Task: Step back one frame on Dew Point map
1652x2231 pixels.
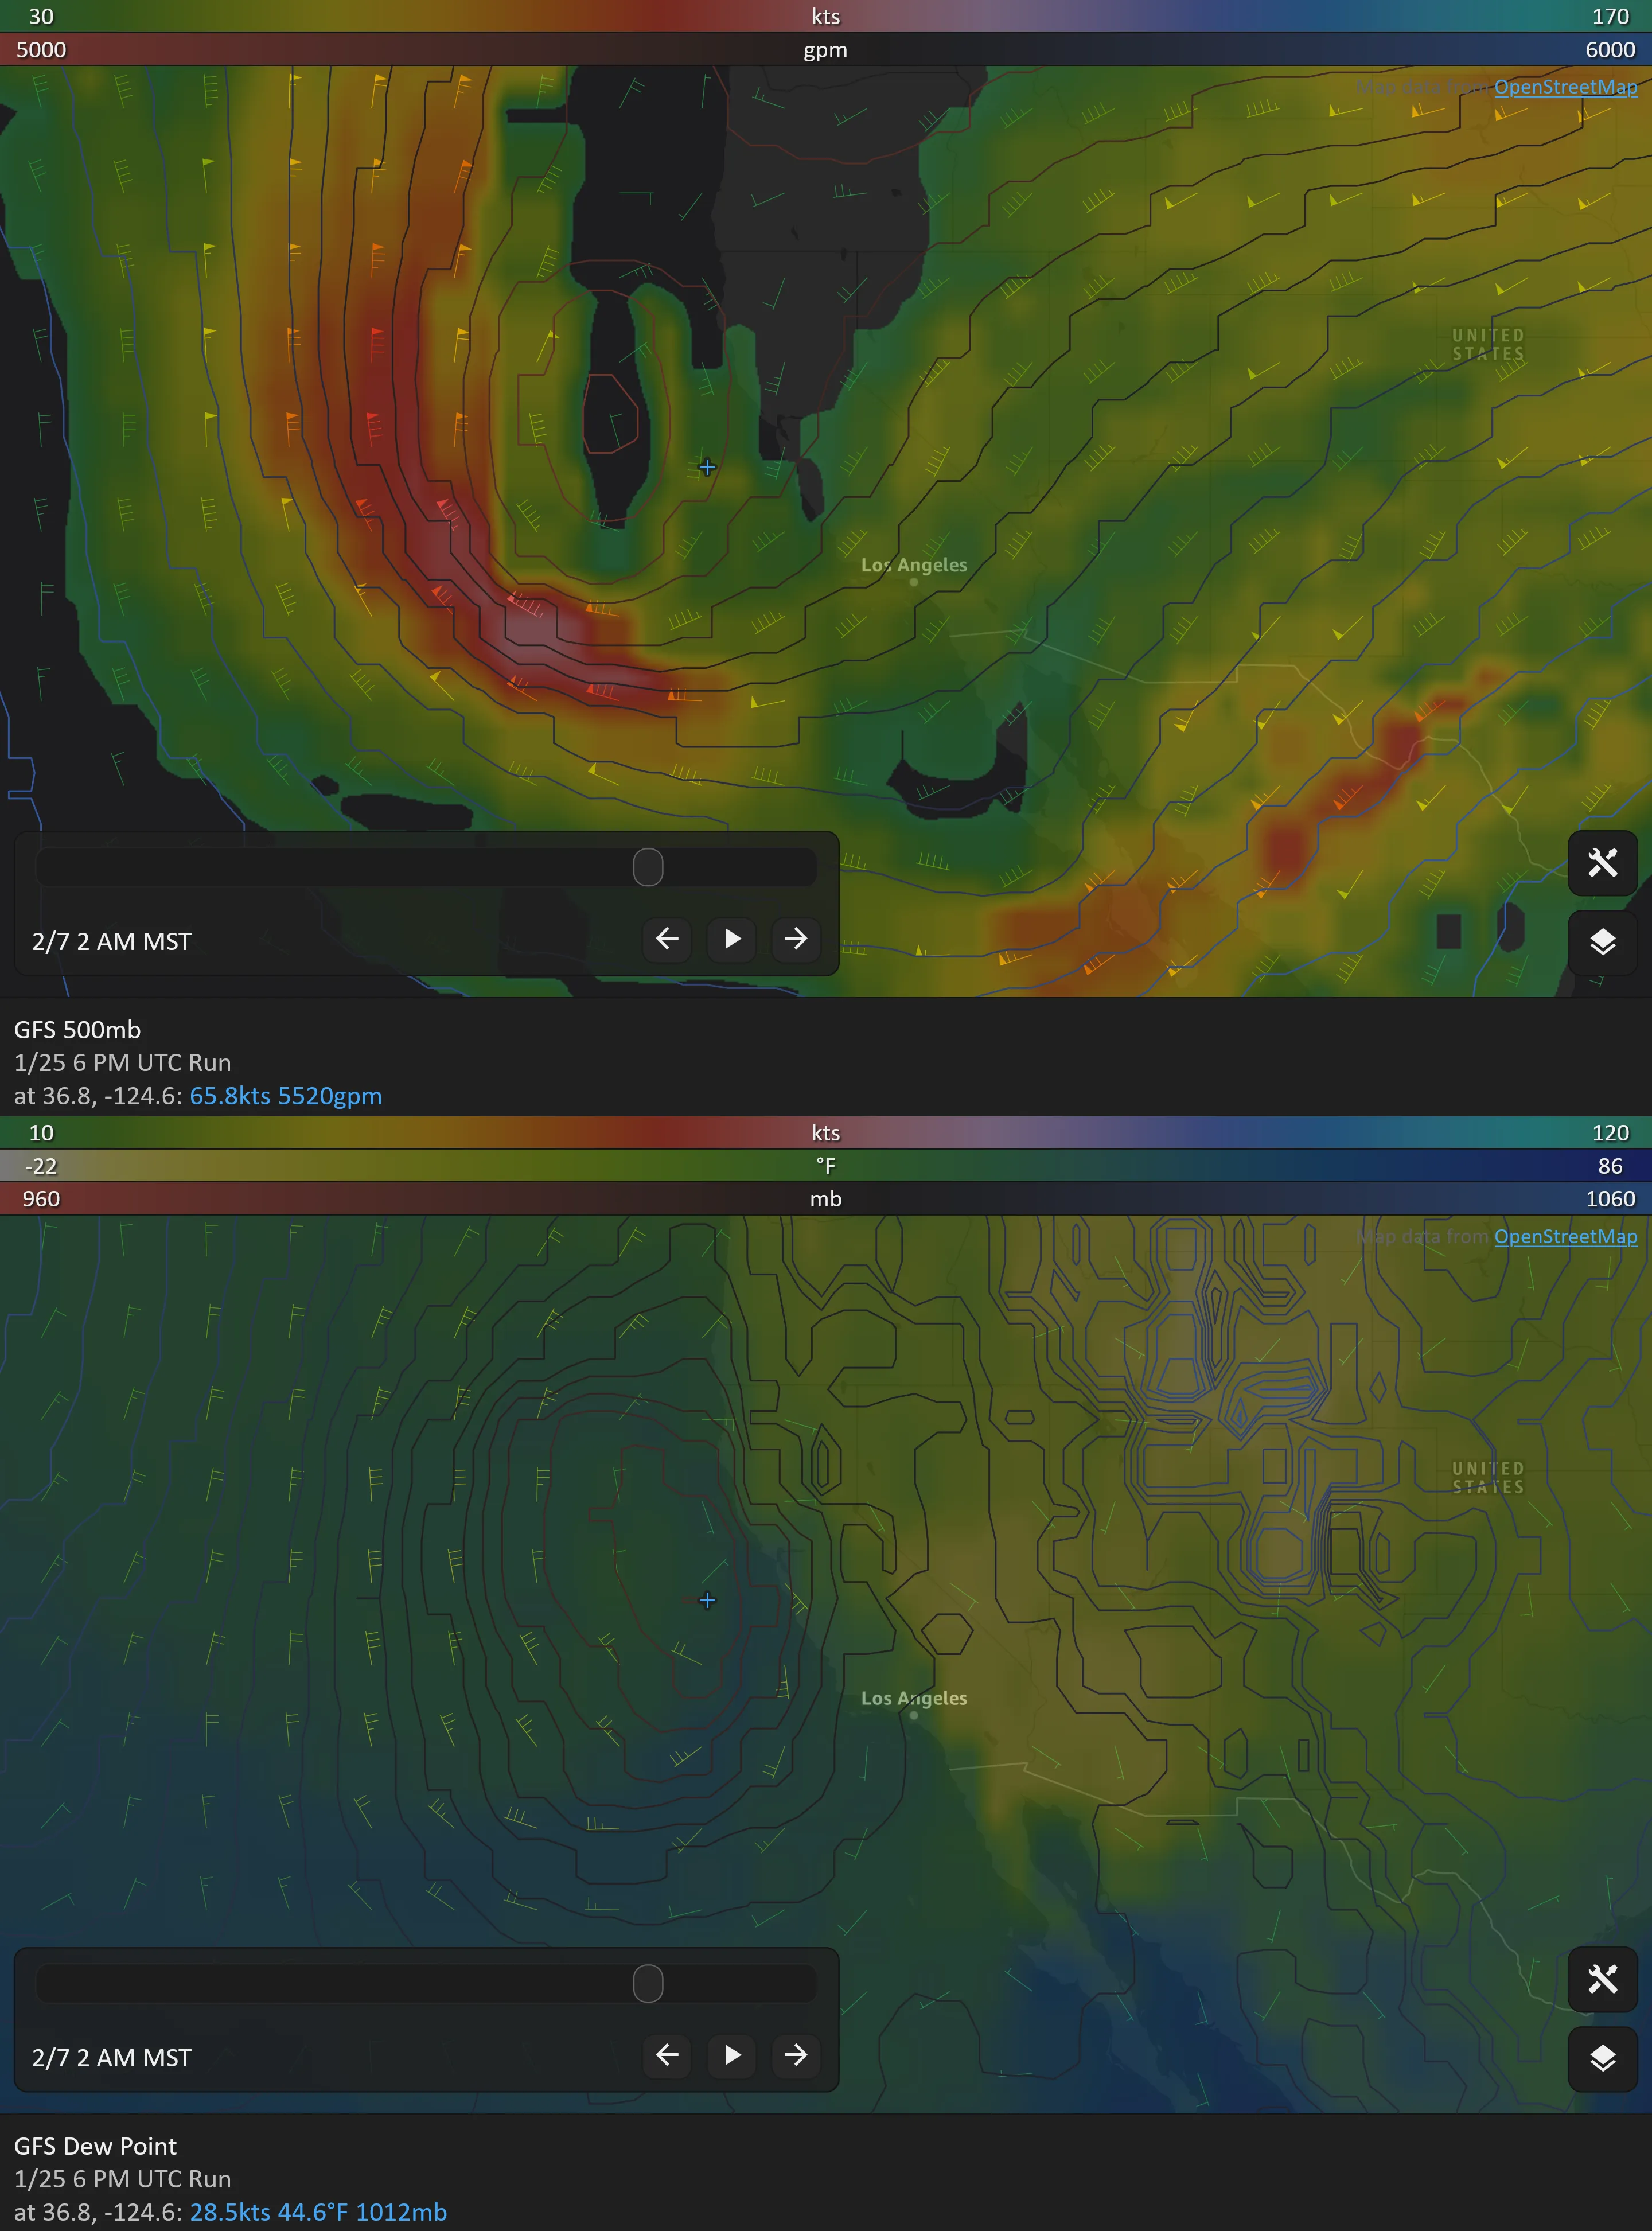Action: (x=667, y=2055)
